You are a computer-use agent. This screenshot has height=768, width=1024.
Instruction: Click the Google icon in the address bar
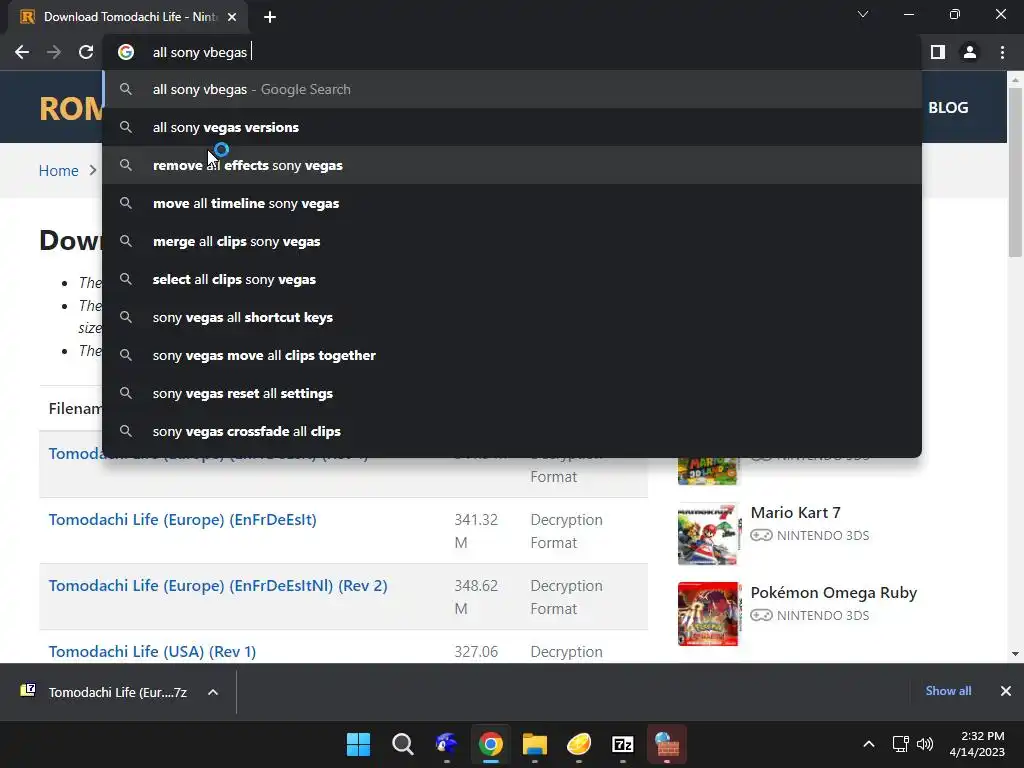coord(126,52)
